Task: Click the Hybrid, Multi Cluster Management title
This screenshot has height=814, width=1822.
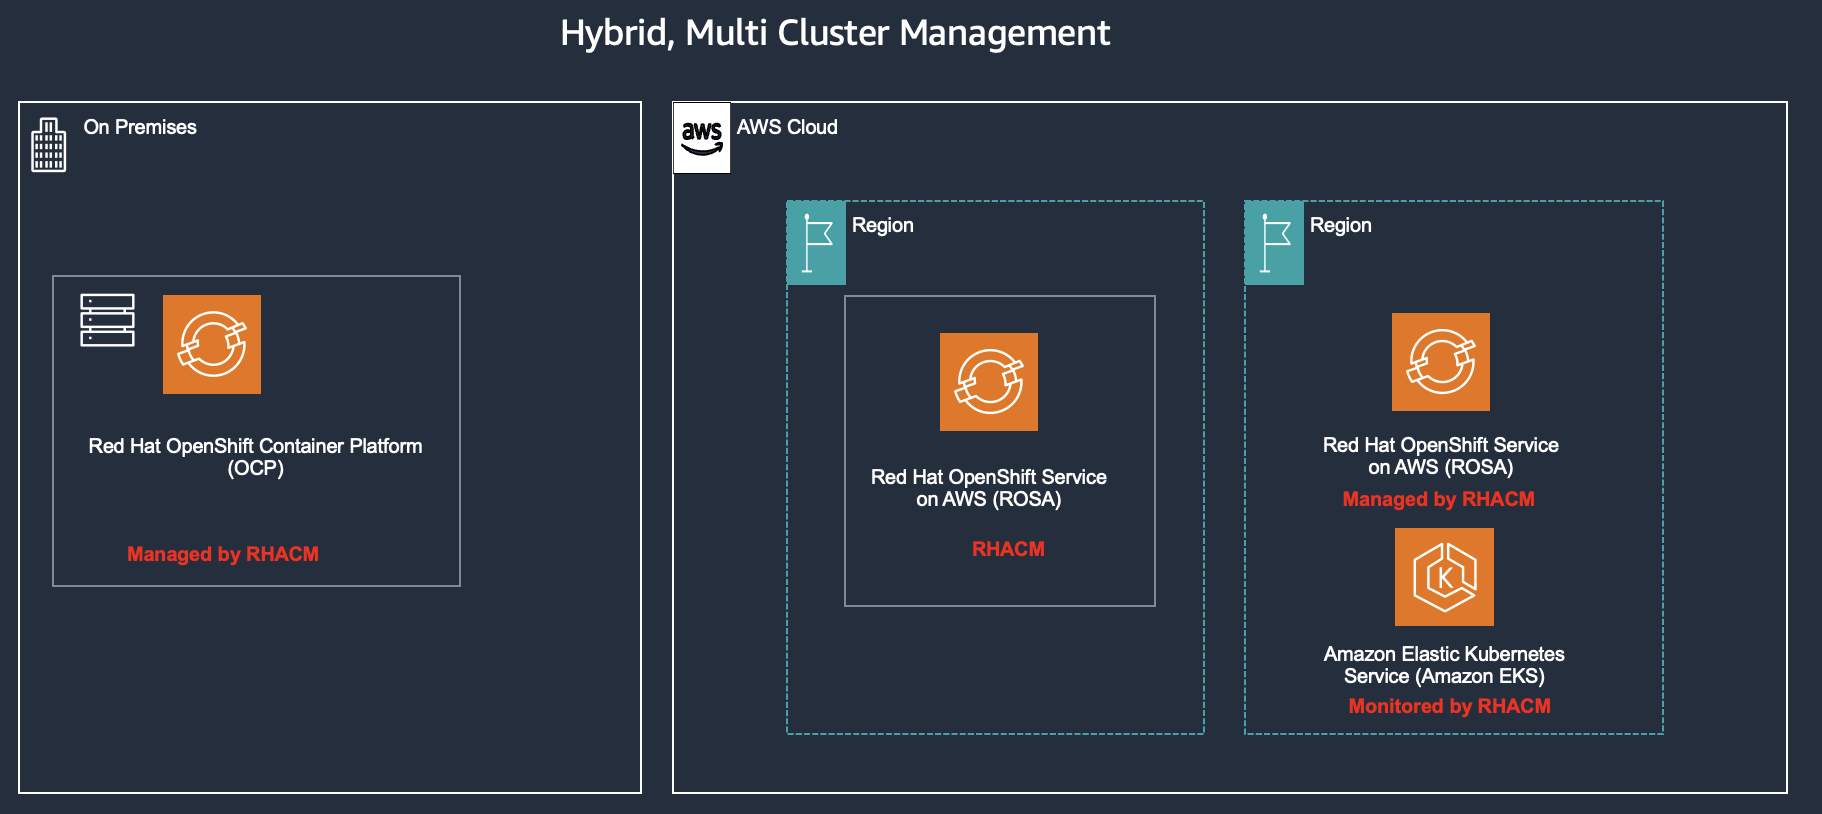Action: pyautogui.click(x=835, y=33)
